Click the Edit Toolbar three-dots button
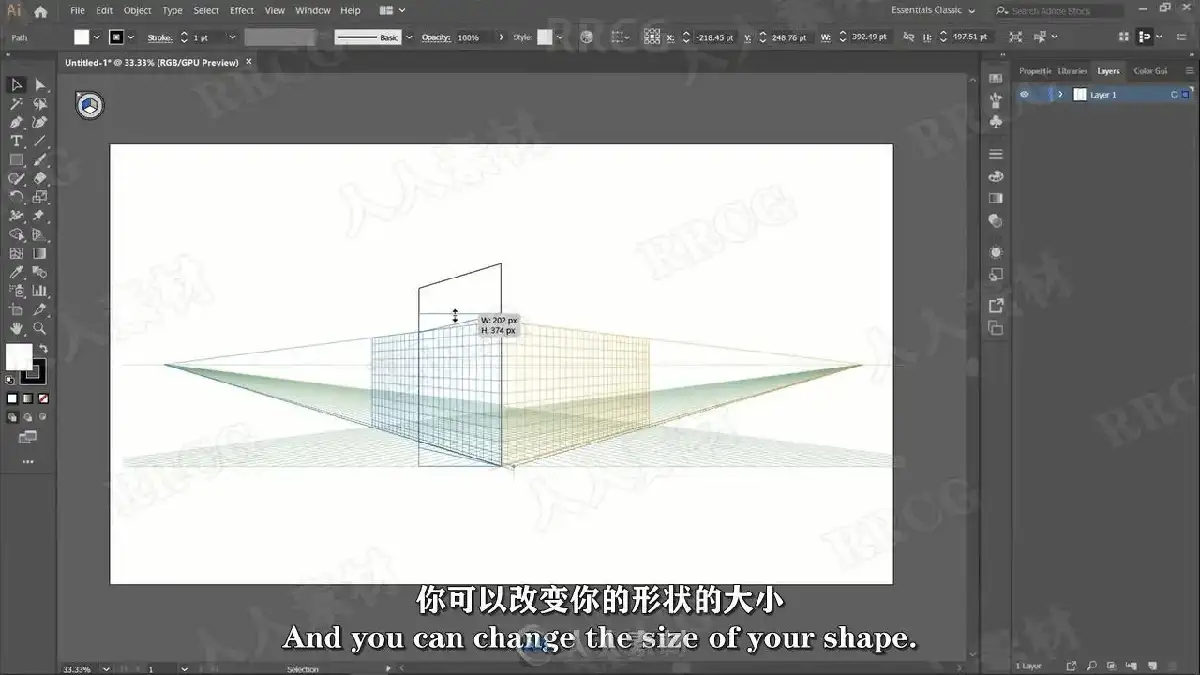 pyautogui.click(x=28, y=462)
